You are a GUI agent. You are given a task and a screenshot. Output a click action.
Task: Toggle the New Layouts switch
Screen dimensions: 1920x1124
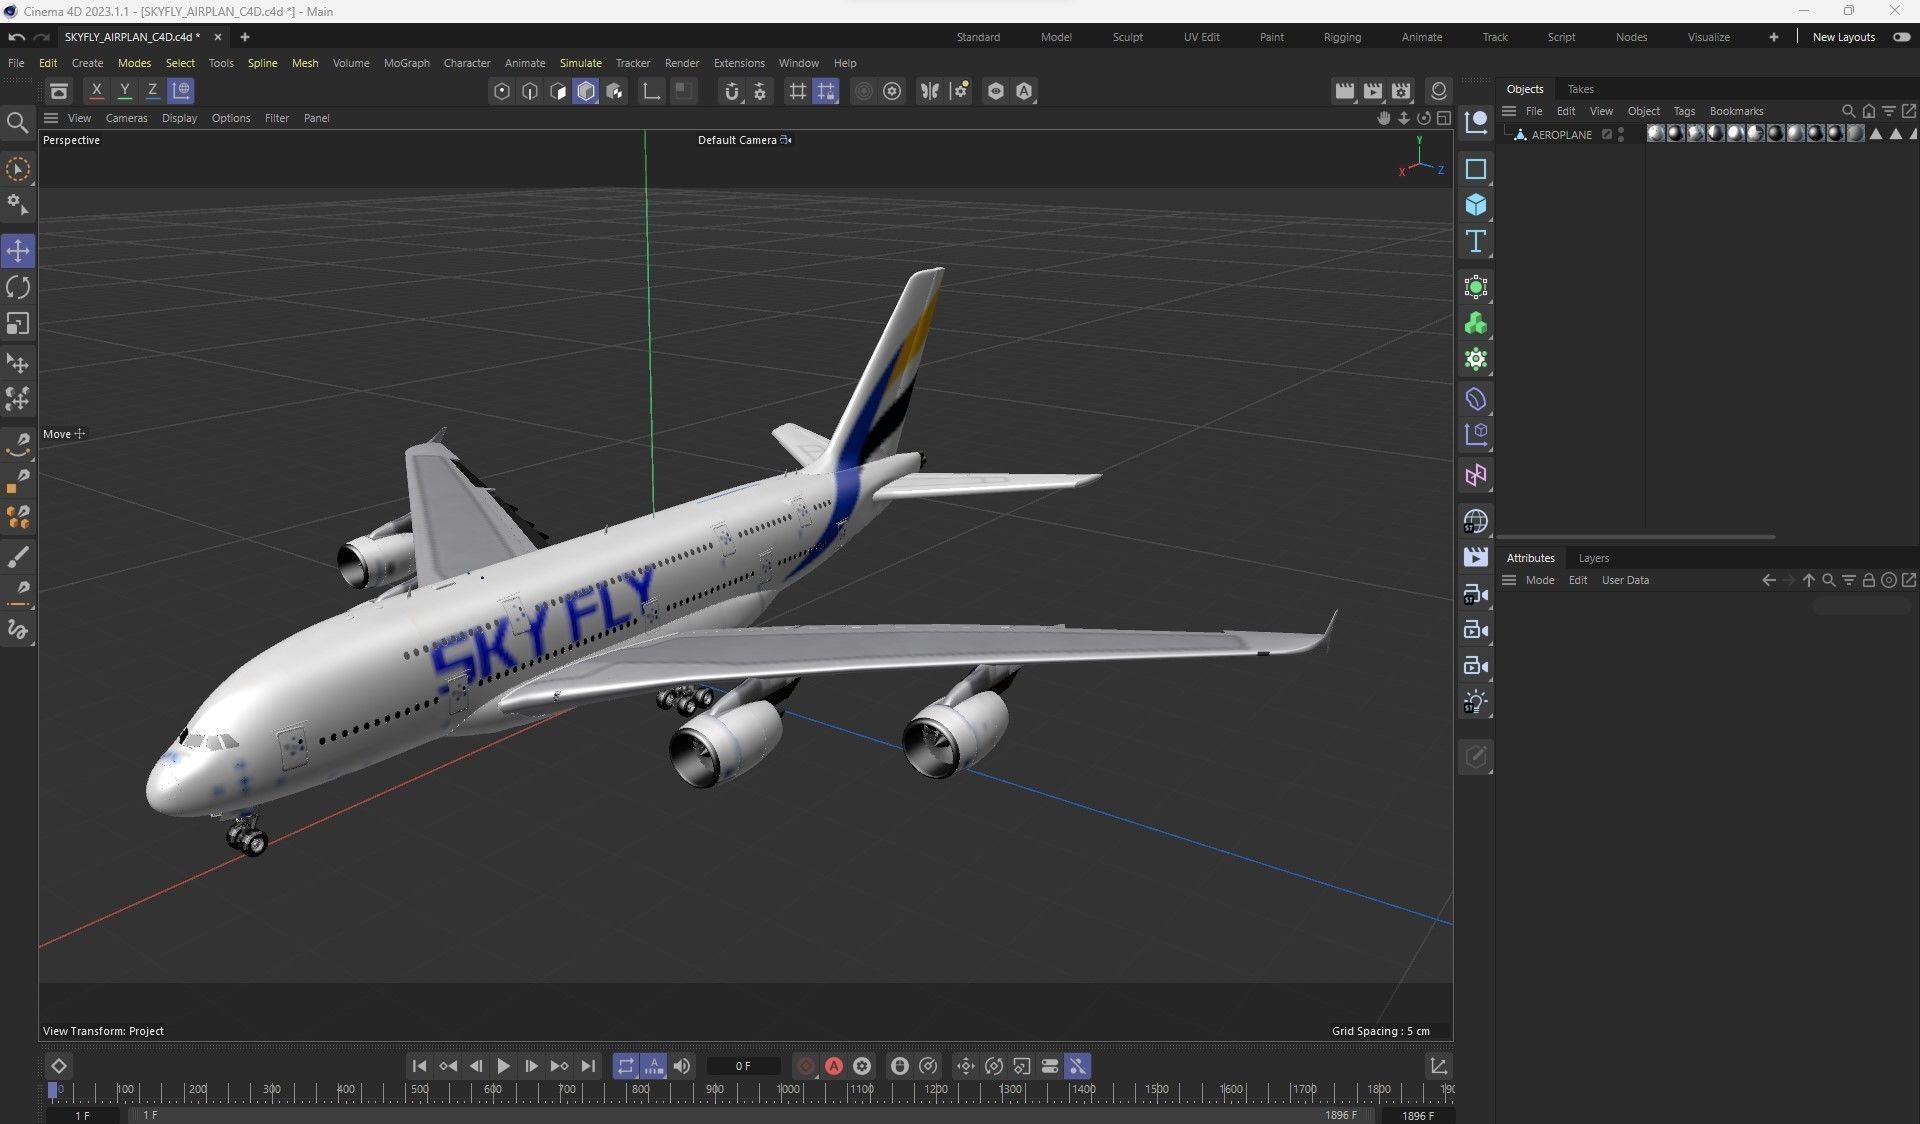pos(1901,37)
